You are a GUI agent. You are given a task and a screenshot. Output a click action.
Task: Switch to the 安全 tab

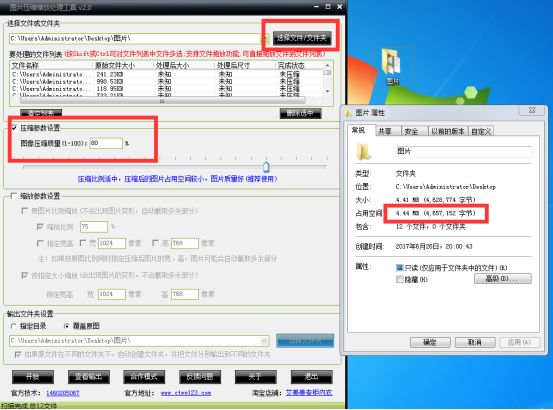click(411, 131)
